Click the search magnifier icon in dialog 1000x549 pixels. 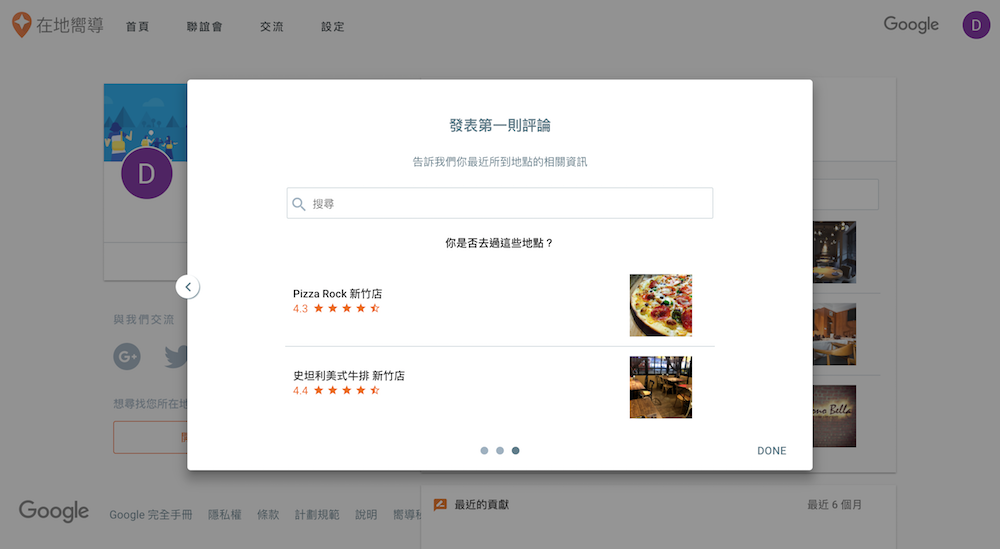(x=299, y=204)
